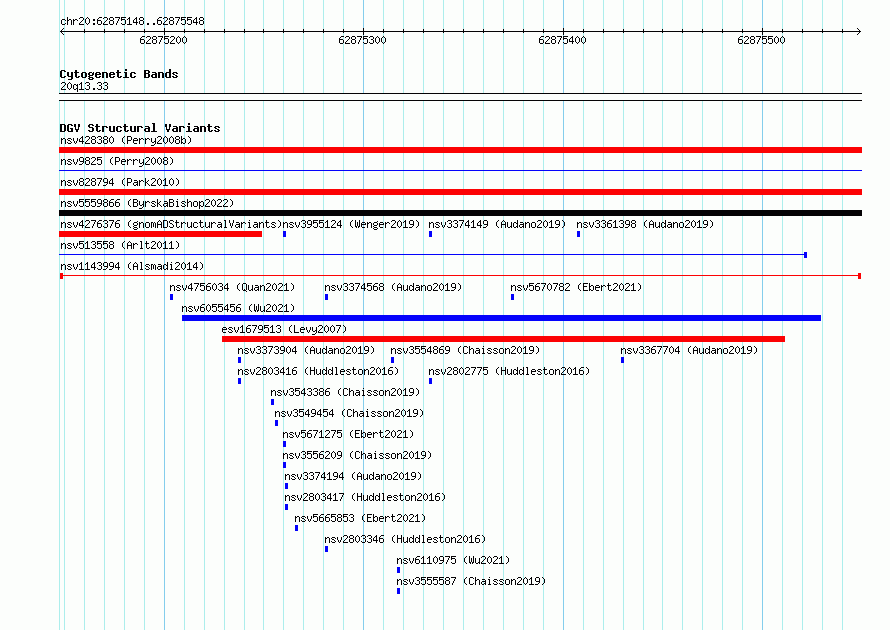Click the right red end marker of nsv1143994

pos(859,276)
